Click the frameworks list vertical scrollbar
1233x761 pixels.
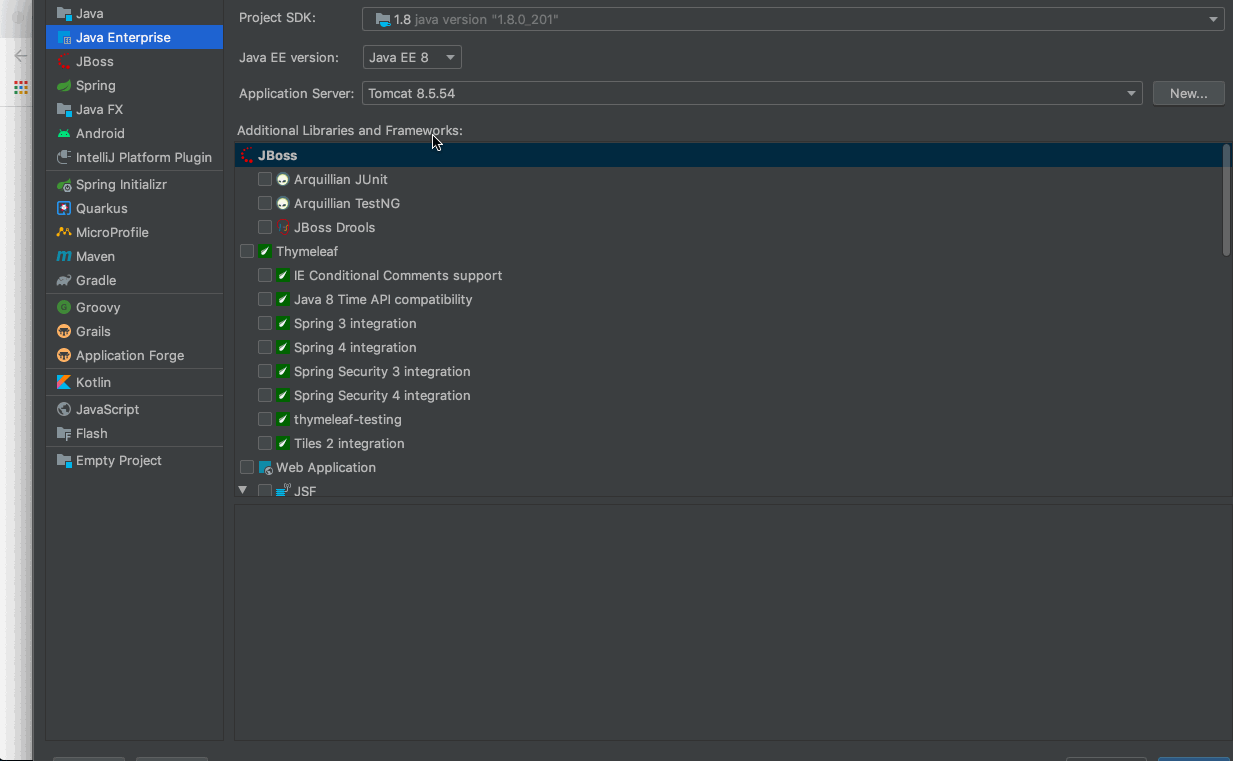1227,200
